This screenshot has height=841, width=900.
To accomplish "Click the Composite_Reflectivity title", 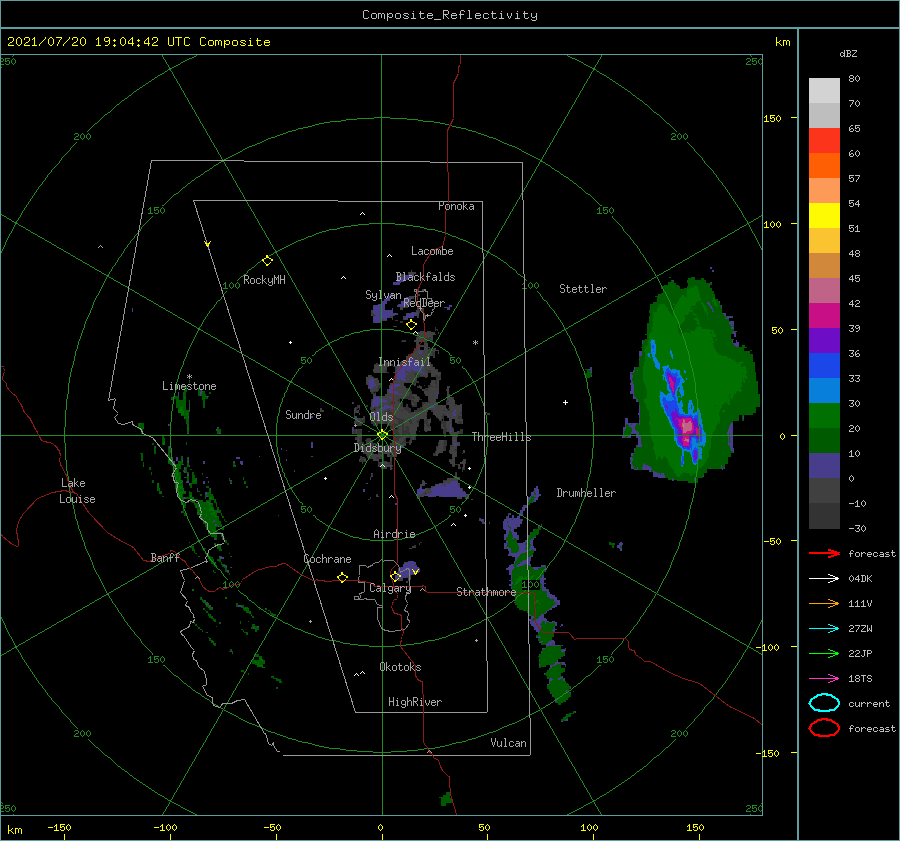I will pos(450,15).
